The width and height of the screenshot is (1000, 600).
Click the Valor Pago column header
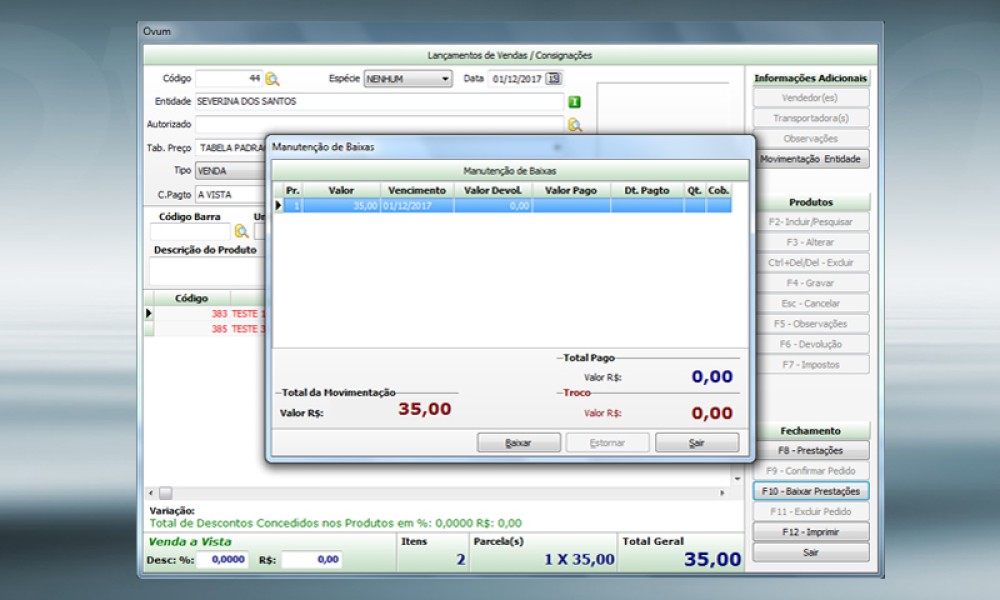tap(571, 190)
